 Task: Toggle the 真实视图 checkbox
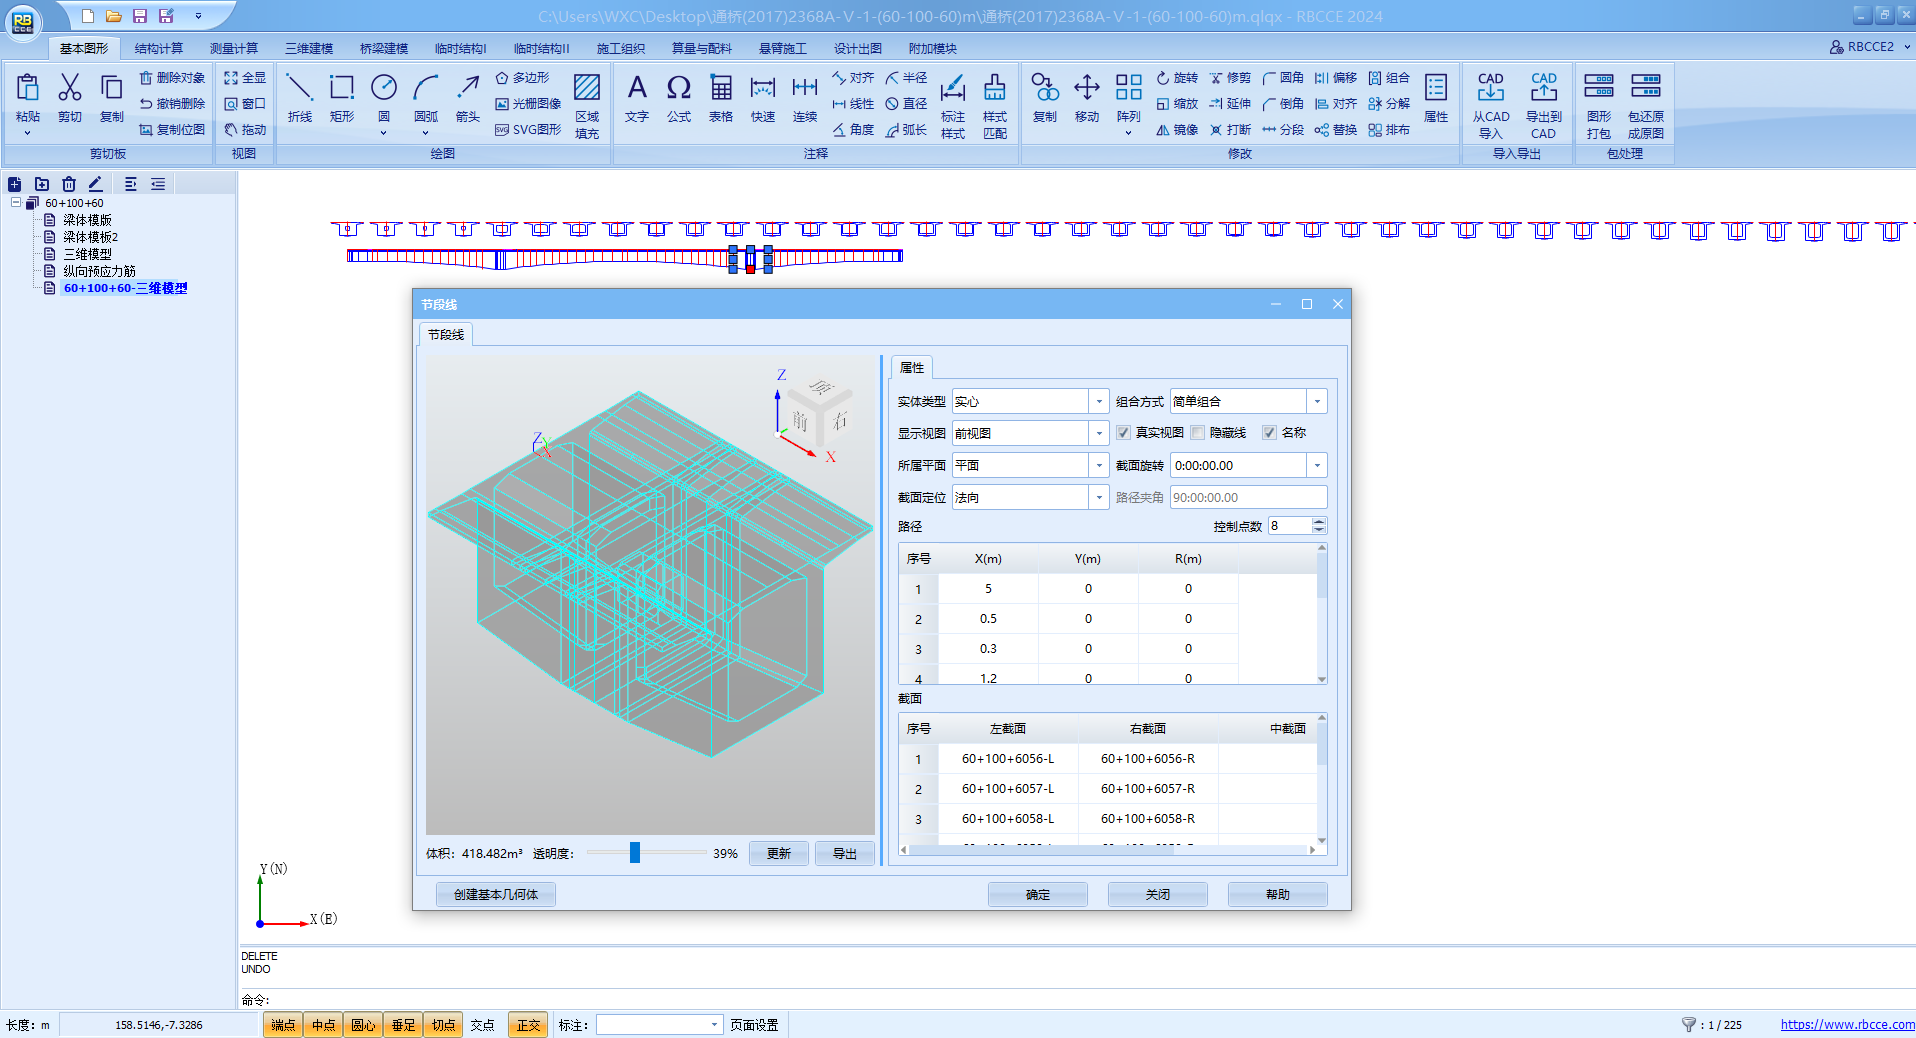[x=1124, y=433]
